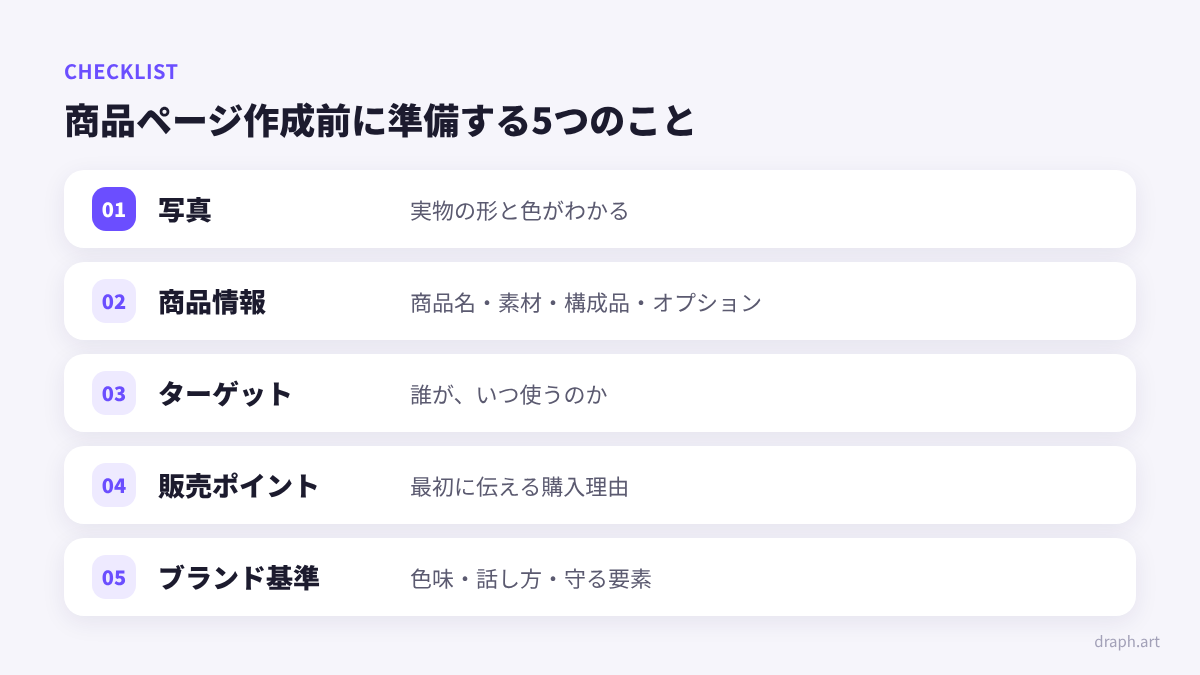Screen dimensions: 1200x675
Task: Select the 商品情報 item title
Action: tap(212, 302)
